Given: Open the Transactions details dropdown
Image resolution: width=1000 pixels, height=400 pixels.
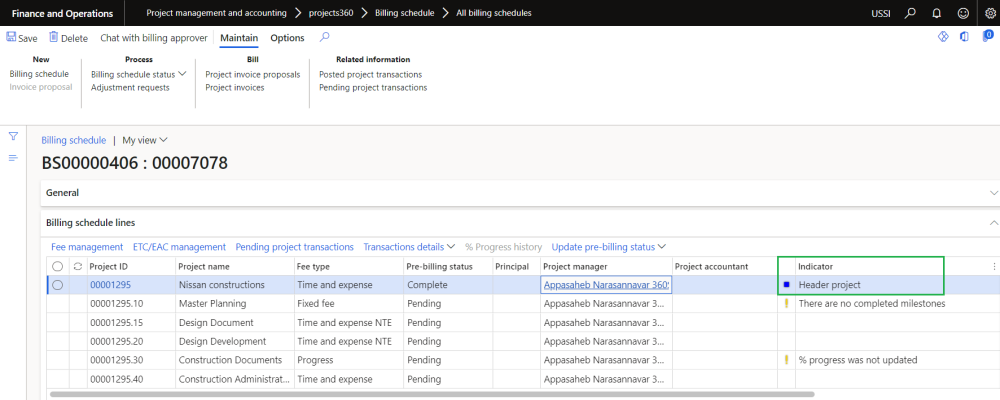Looking at the screenshot, I should click(x=409, y=246).
